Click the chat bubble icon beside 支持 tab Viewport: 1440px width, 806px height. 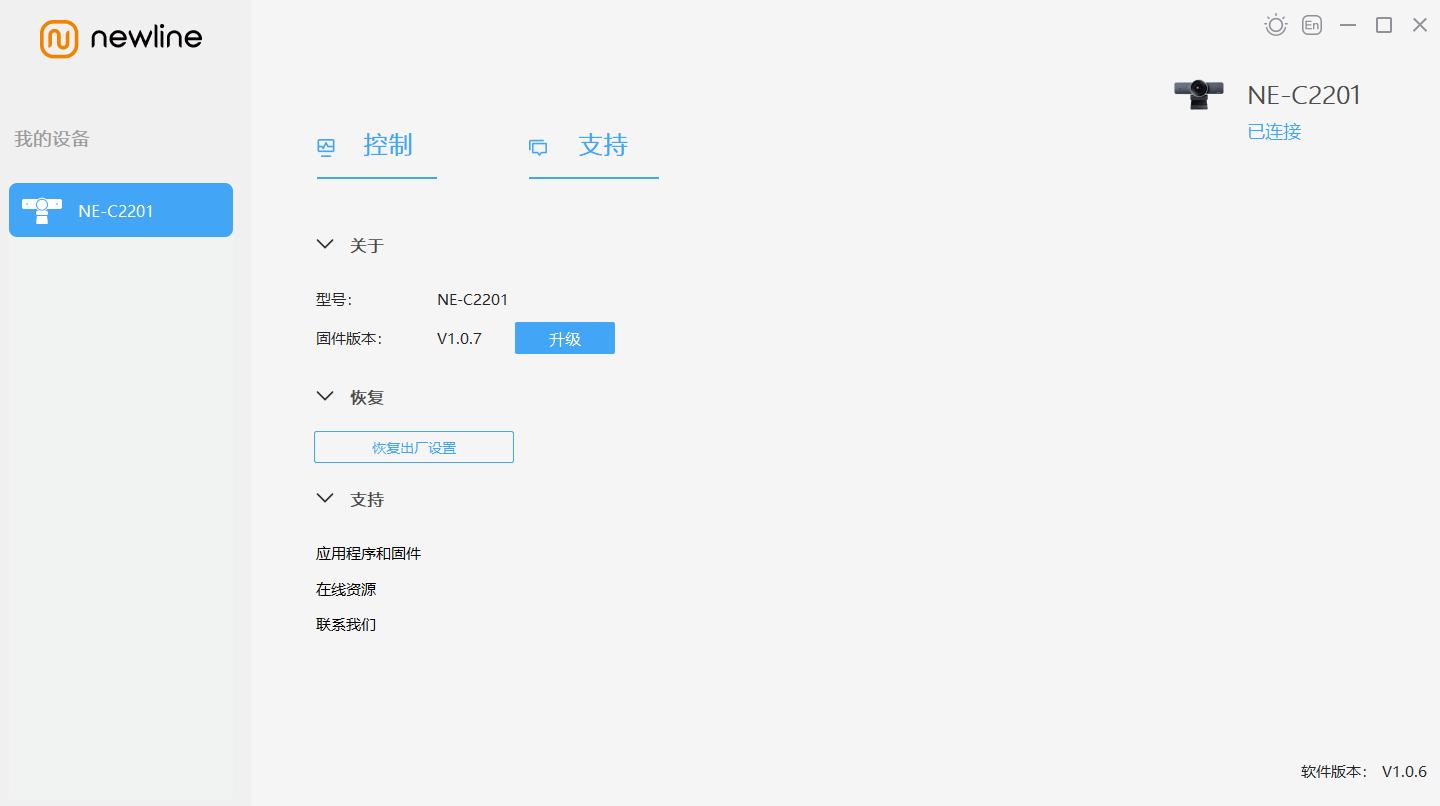click(539, 146)
